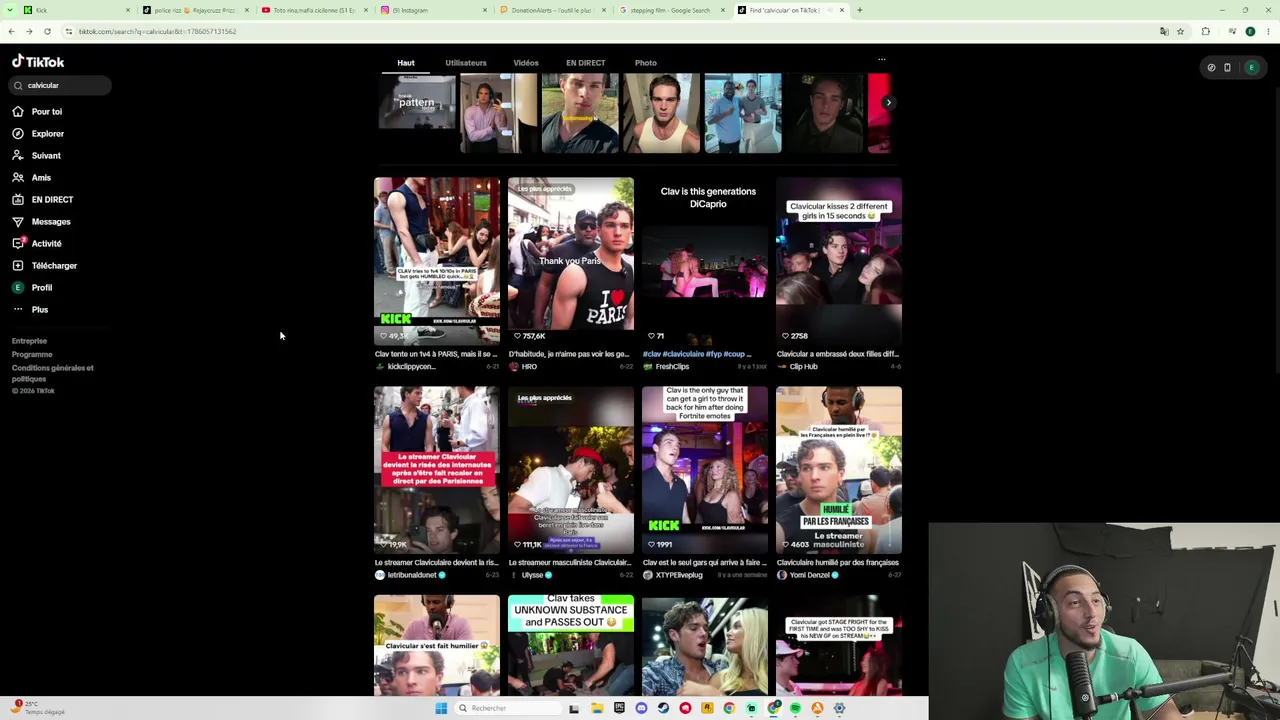Viewport: 1280px width, 720px height.
Task: Open the Yomi Denzel uploader profile
Action: pyautogui.click(x=810, y=575)
